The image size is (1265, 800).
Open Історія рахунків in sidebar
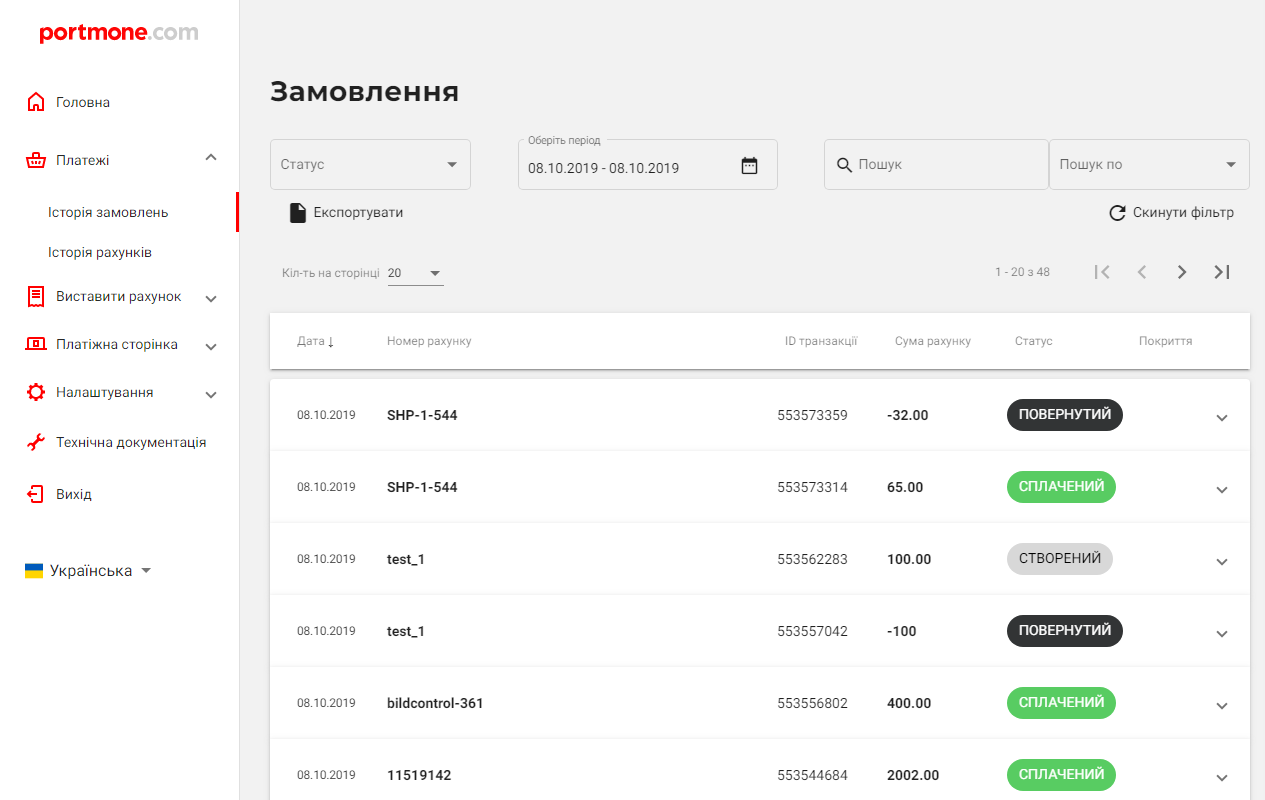tap(100, 253)
